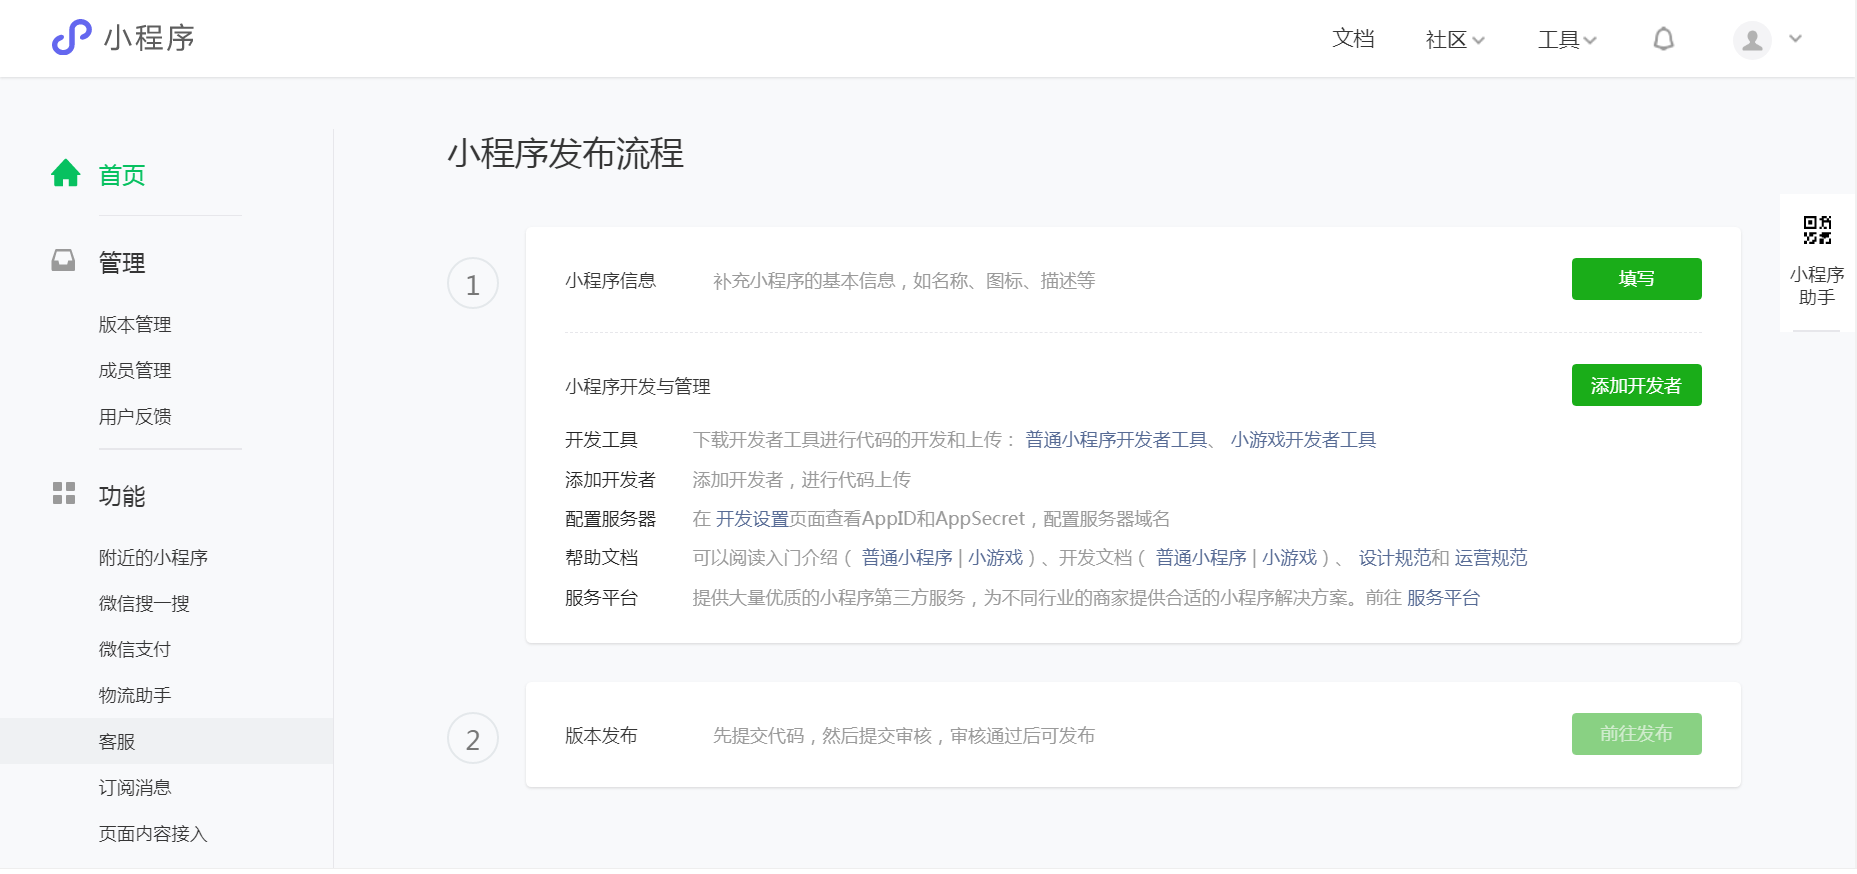This screenshot has width=1857, height=874.
Task: Click the QR code 小程序助手 icon
Action: 1817,229
